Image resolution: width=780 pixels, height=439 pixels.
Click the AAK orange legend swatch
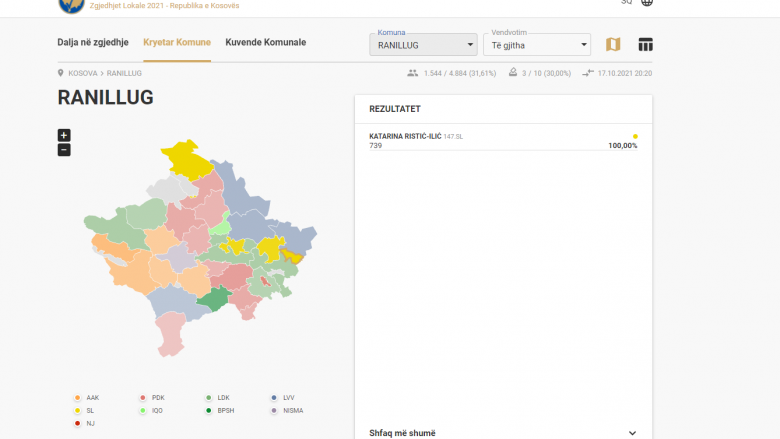pos(78,397)
